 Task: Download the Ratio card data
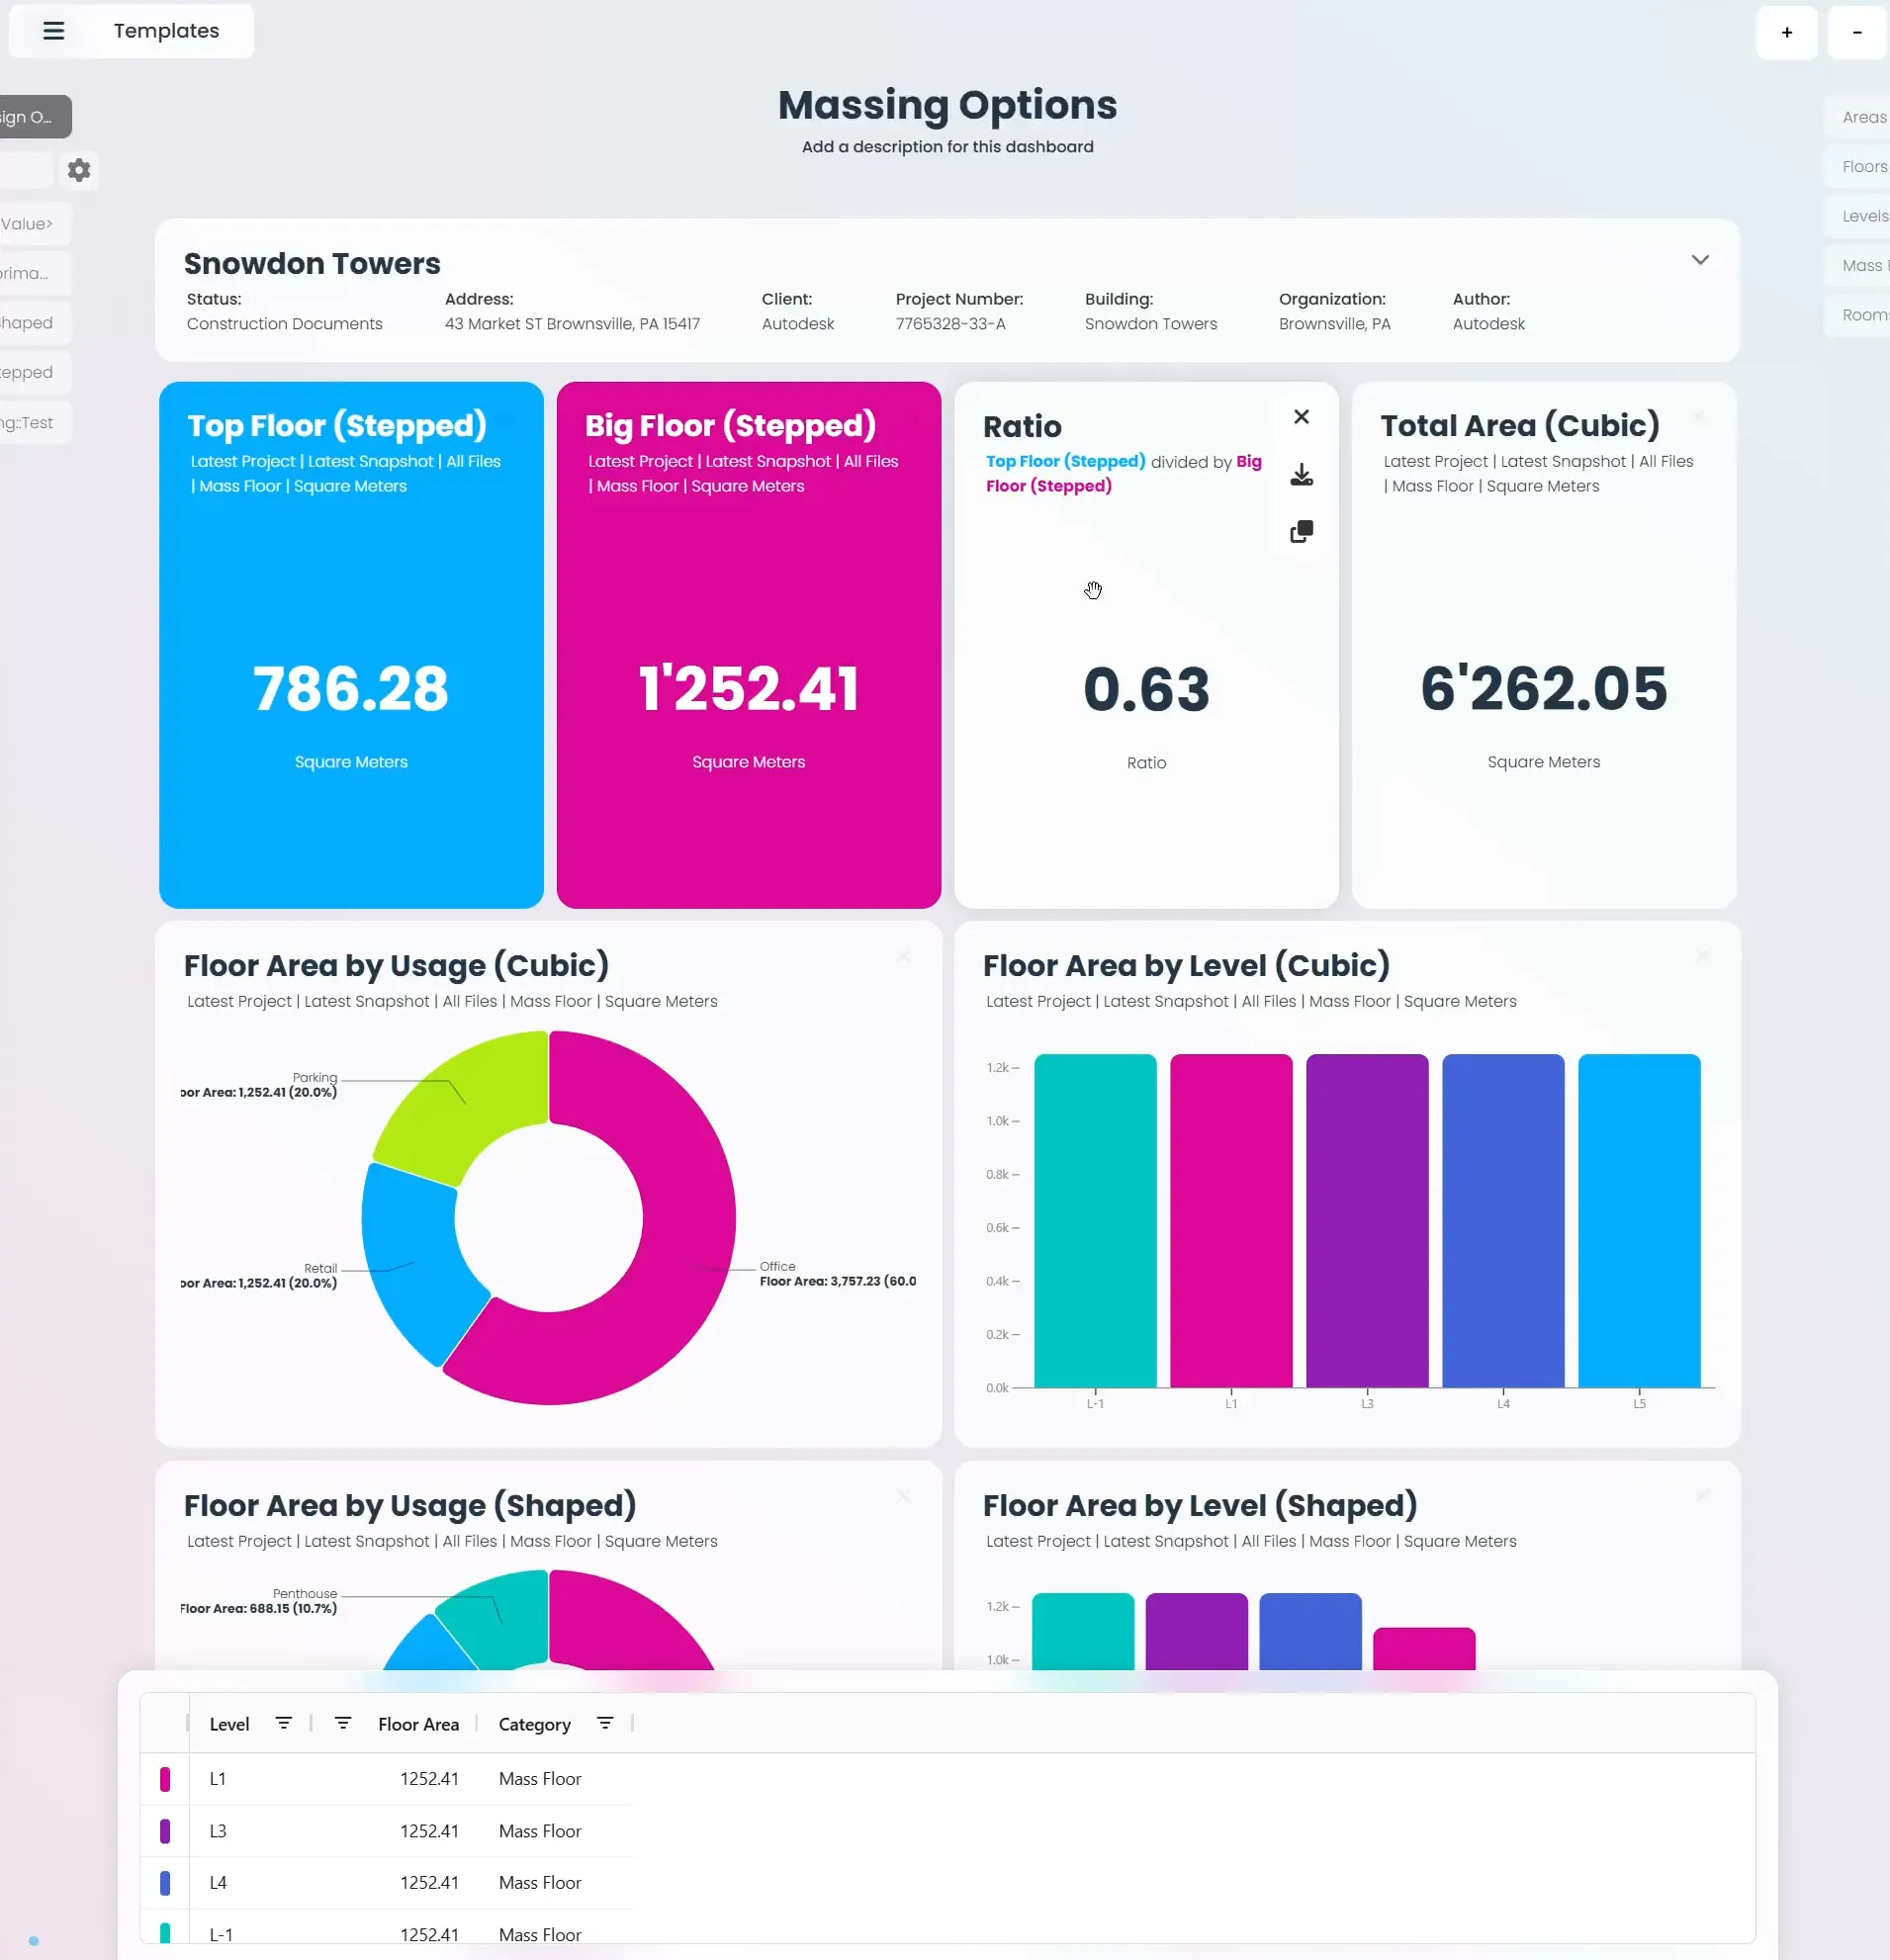point(1301,474)
